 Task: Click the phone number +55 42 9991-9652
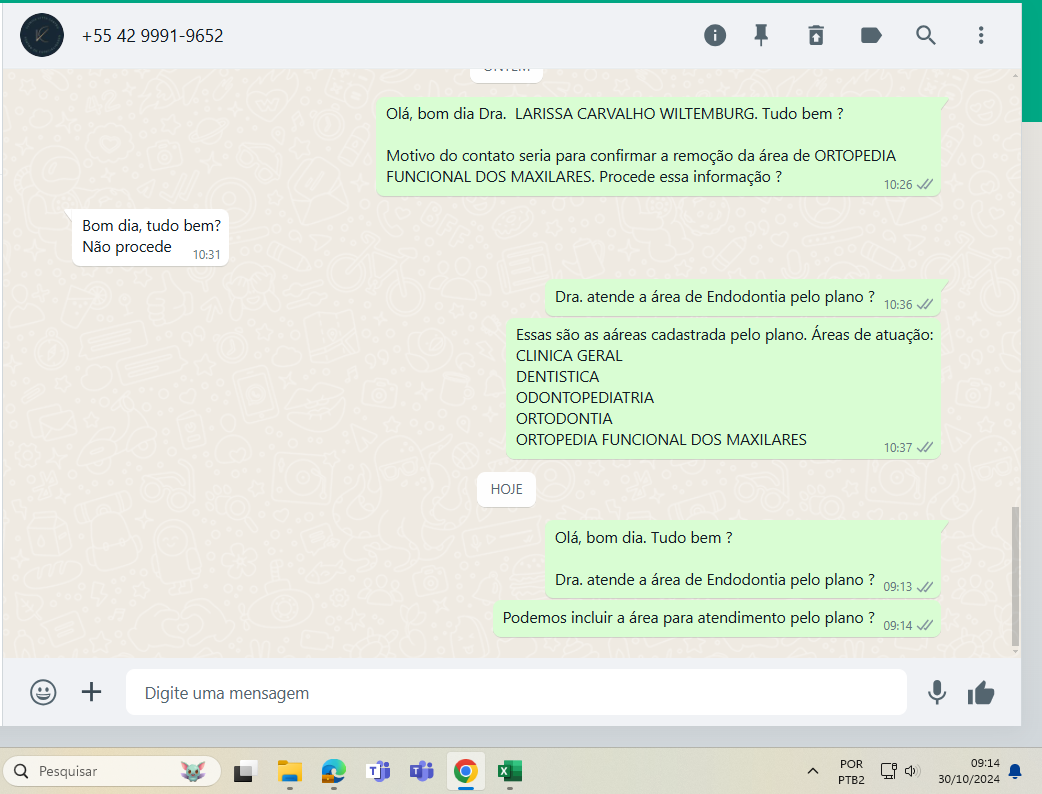click(x=152, y=36)
